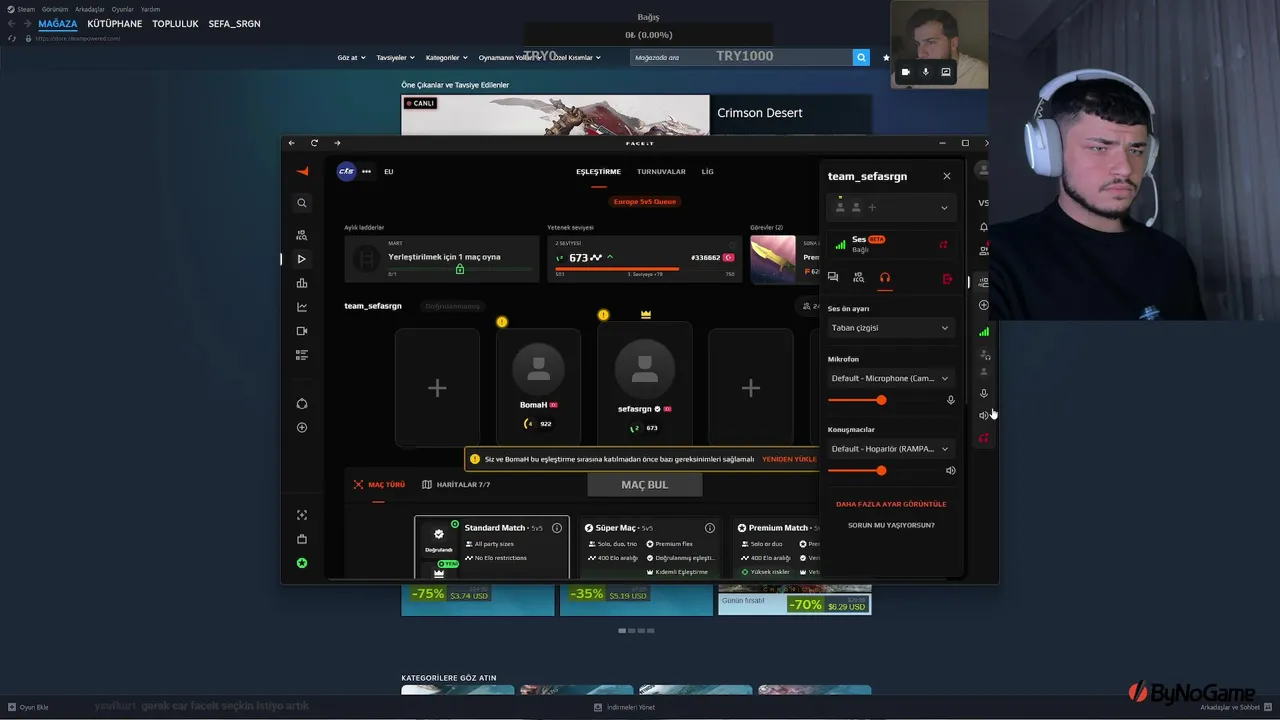Click Mikrofon volume slider handle

point(881,400)
